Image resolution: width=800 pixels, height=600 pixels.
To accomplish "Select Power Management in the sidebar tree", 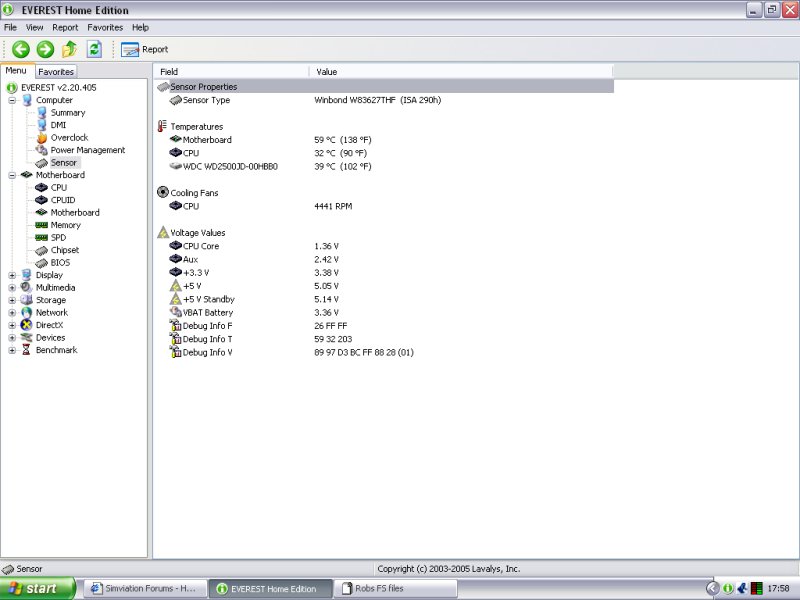I will coord(87,150).
